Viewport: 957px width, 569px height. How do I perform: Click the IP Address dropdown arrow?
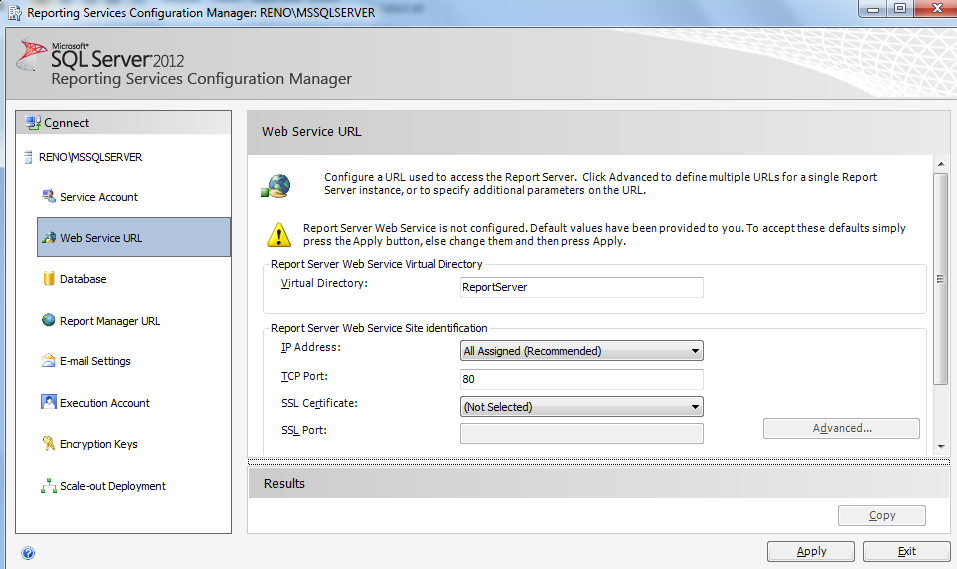695,351
